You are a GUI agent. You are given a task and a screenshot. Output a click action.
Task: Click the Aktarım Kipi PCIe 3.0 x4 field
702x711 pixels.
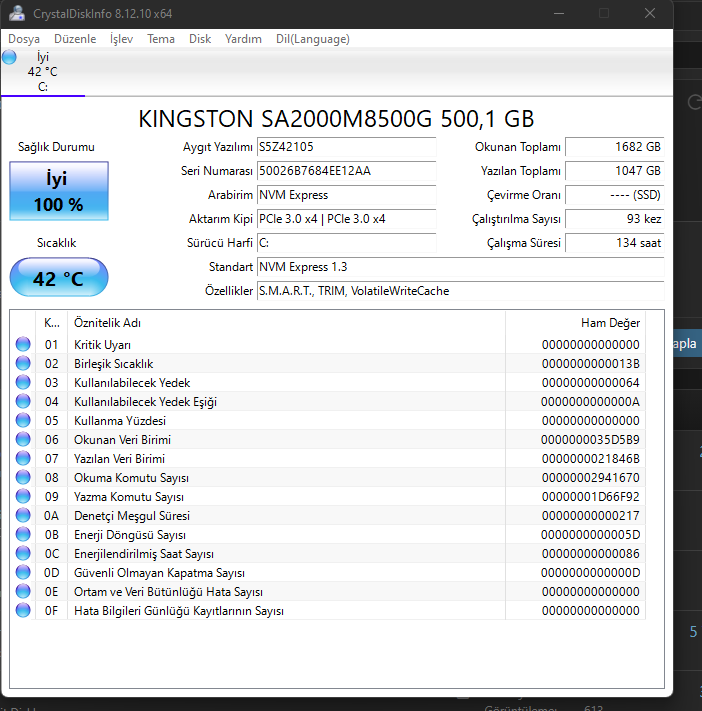[346, 219]
